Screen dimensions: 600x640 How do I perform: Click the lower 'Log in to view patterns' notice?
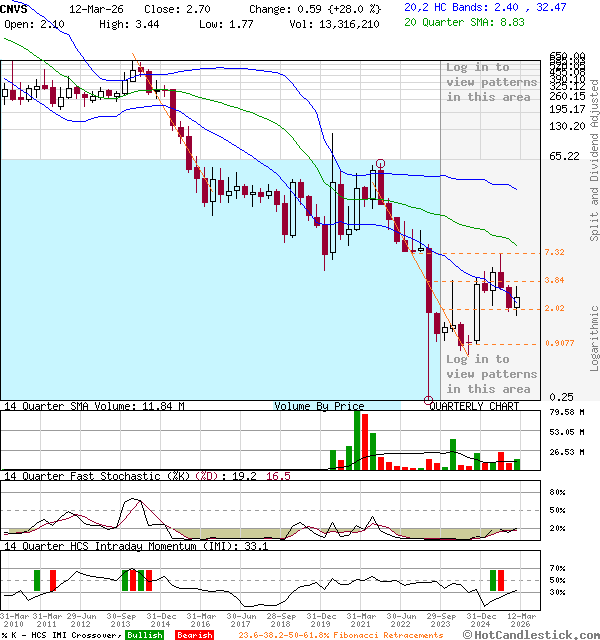[x=490, y=374]
